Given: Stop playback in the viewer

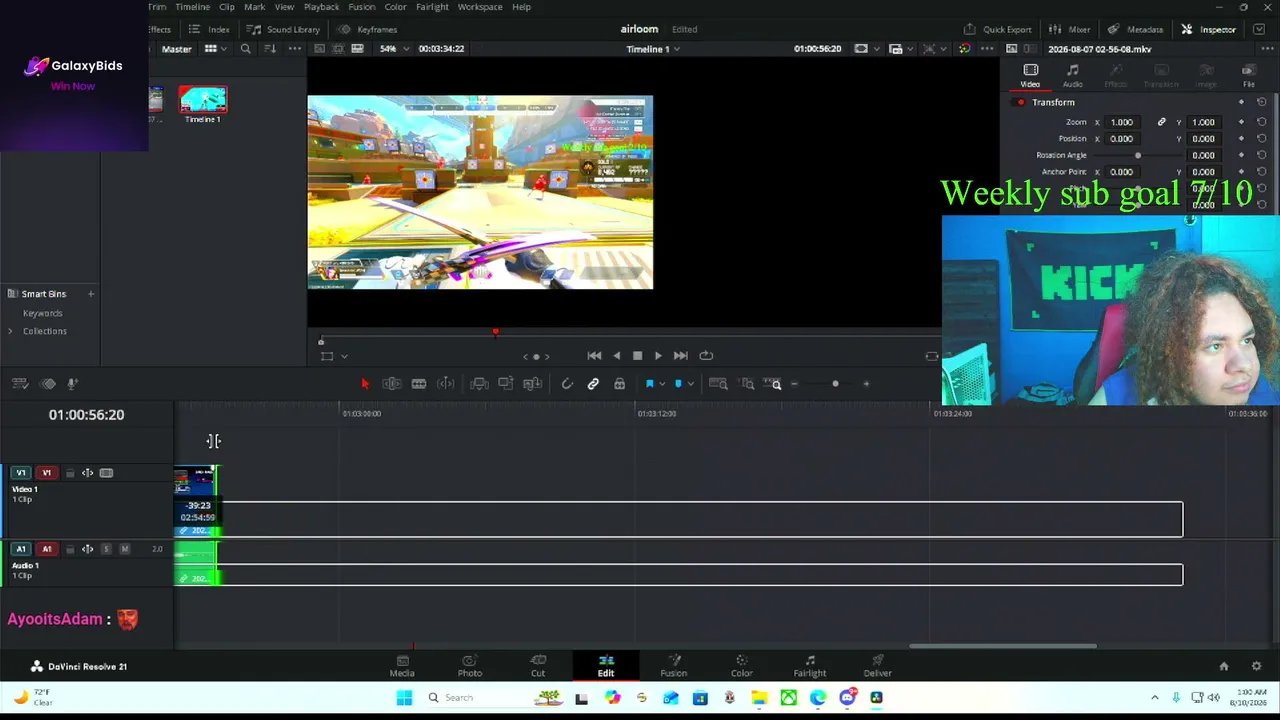Looking at the screenshot, I should click(637, 356).
